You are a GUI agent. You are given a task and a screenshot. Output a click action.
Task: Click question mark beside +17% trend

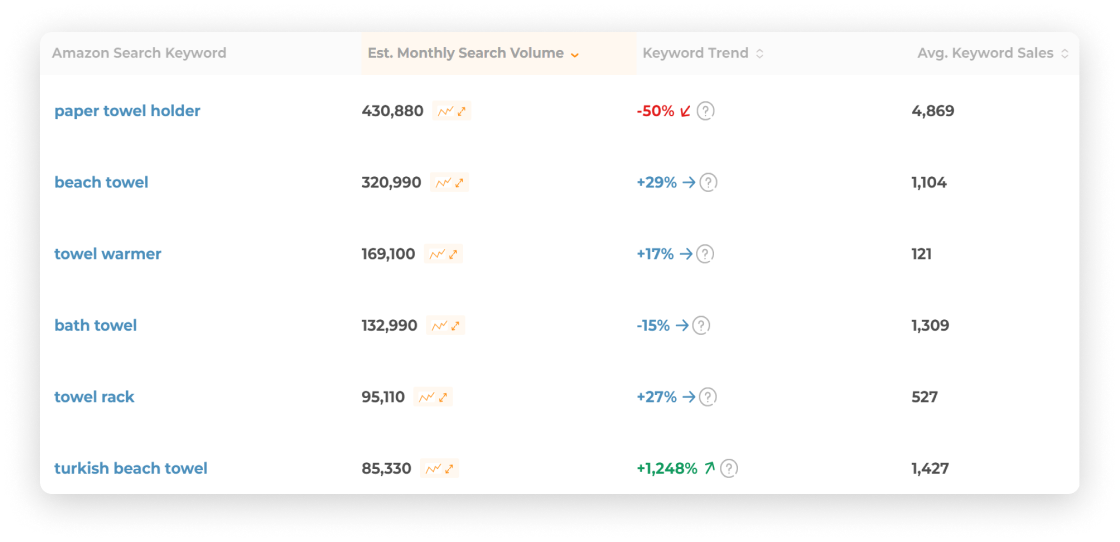coord(705,254)
